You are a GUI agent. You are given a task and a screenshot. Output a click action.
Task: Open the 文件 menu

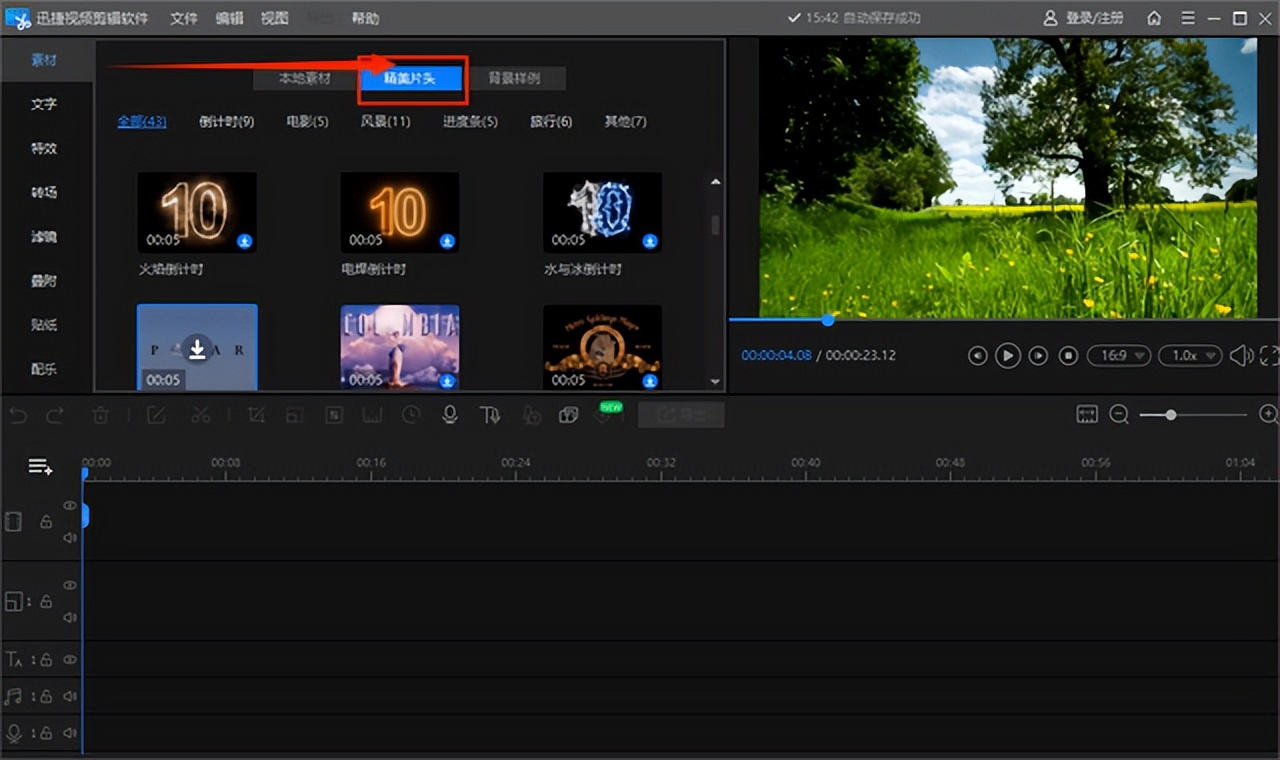point(184,18)
